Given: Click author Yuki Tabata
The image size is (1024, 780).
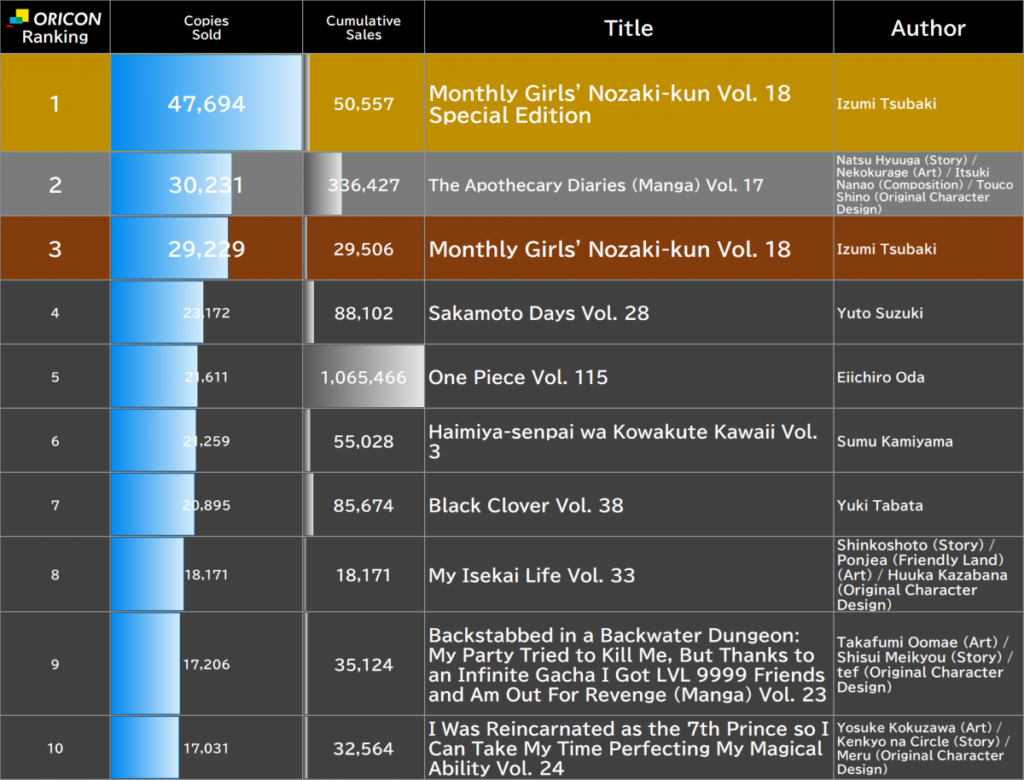Looking at the screenshot, I should pos(880,505).
